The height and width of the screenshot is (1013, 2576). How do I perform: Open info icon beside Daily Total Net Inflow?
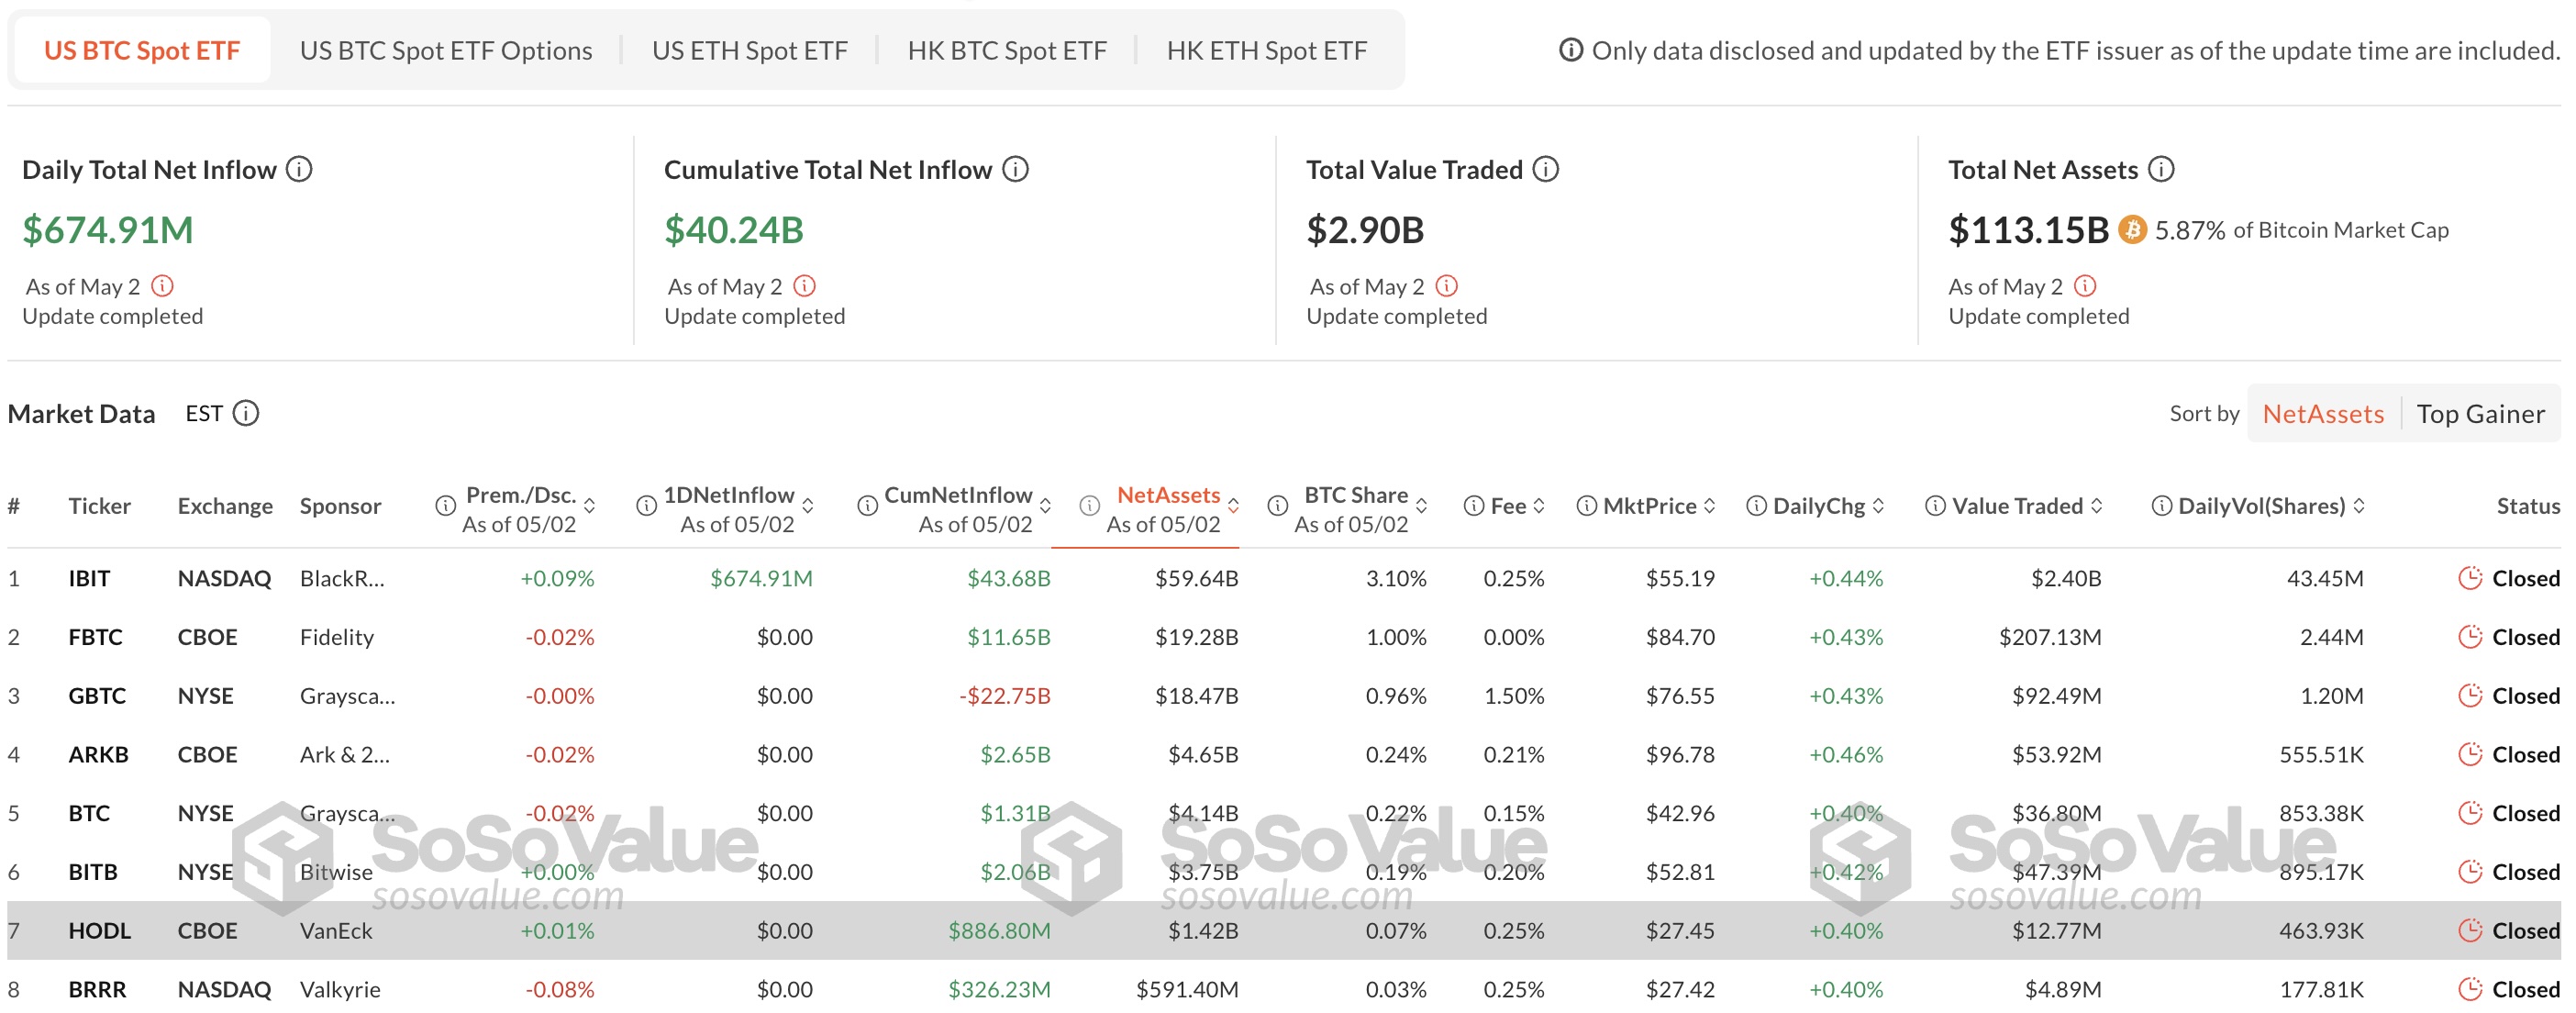coord(299,169)
